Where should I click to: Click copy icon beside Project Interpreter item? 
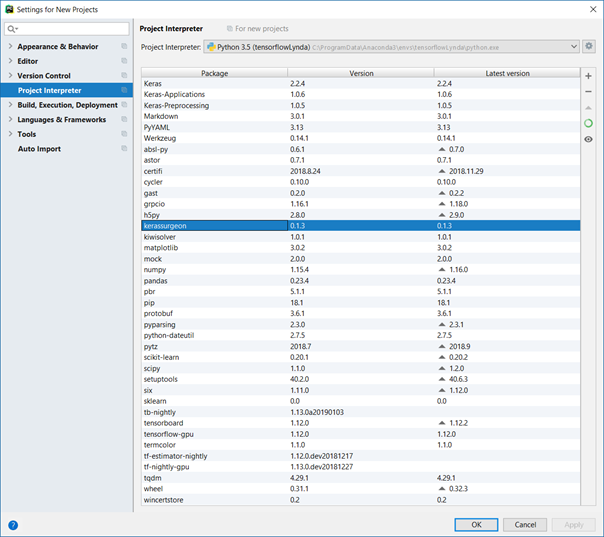(124, 90)
